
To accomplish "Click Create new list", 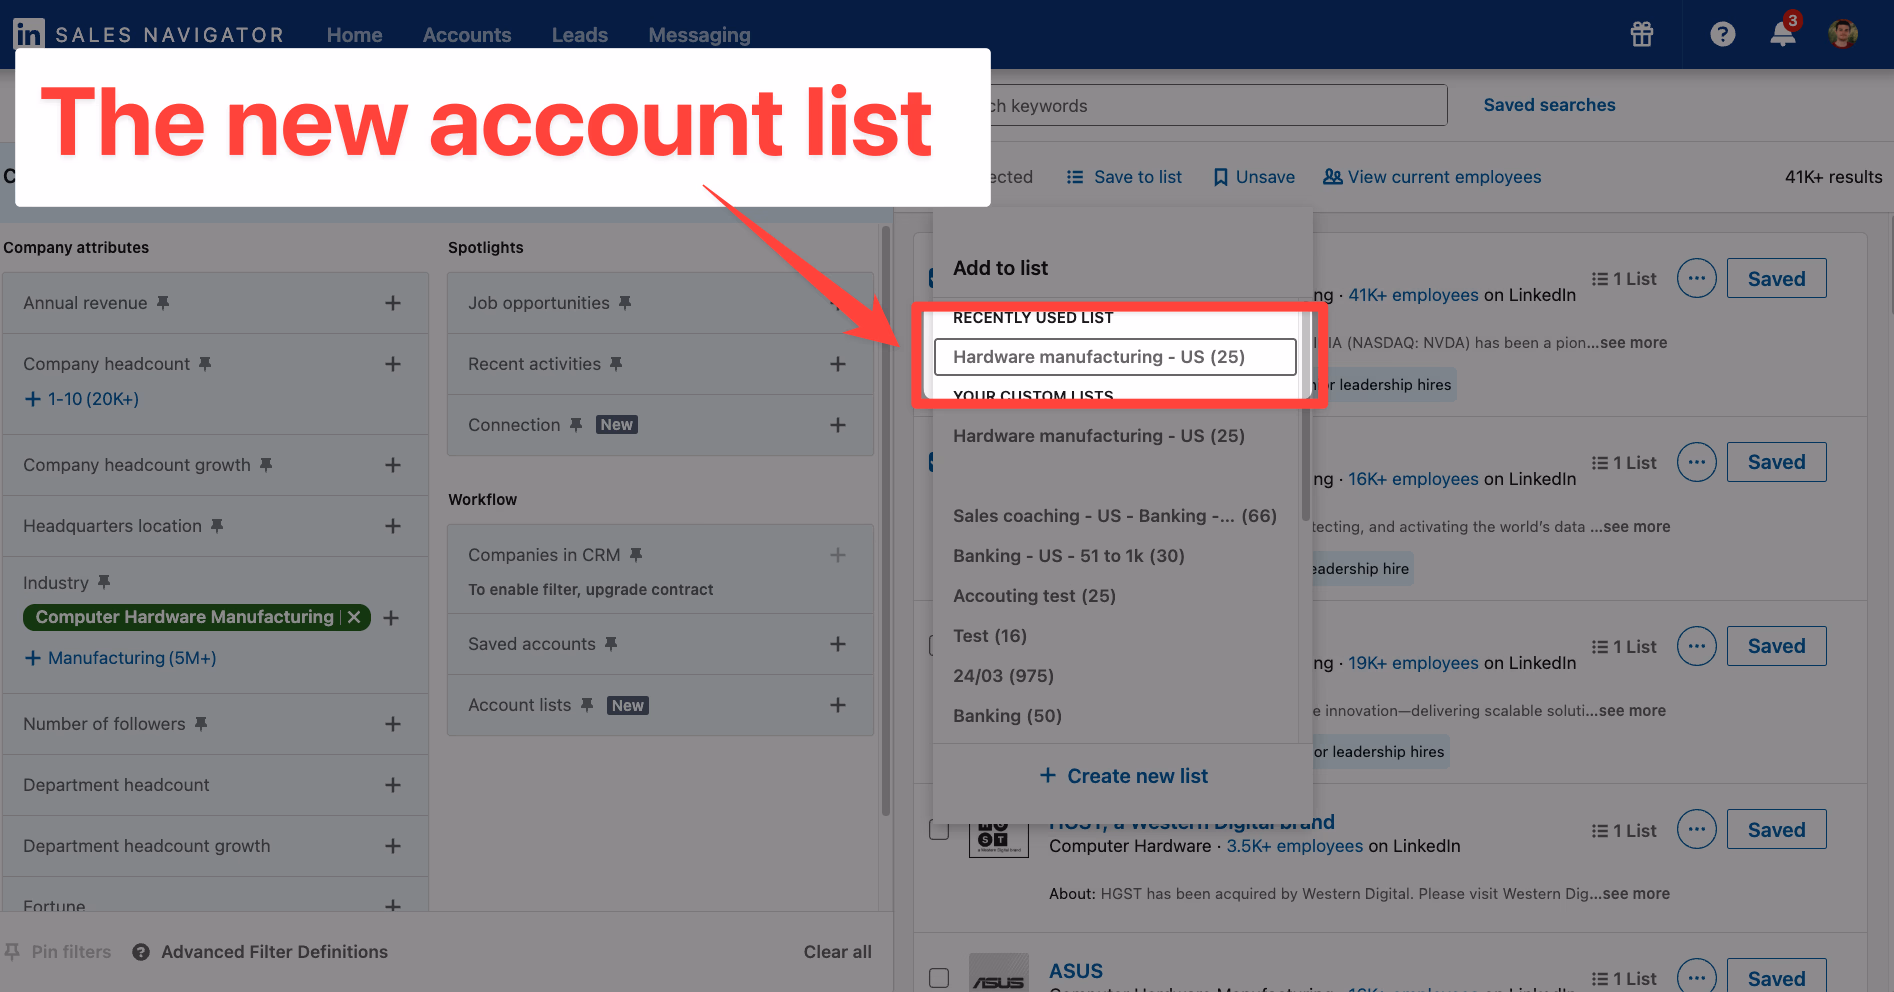I will point(1123,776).
